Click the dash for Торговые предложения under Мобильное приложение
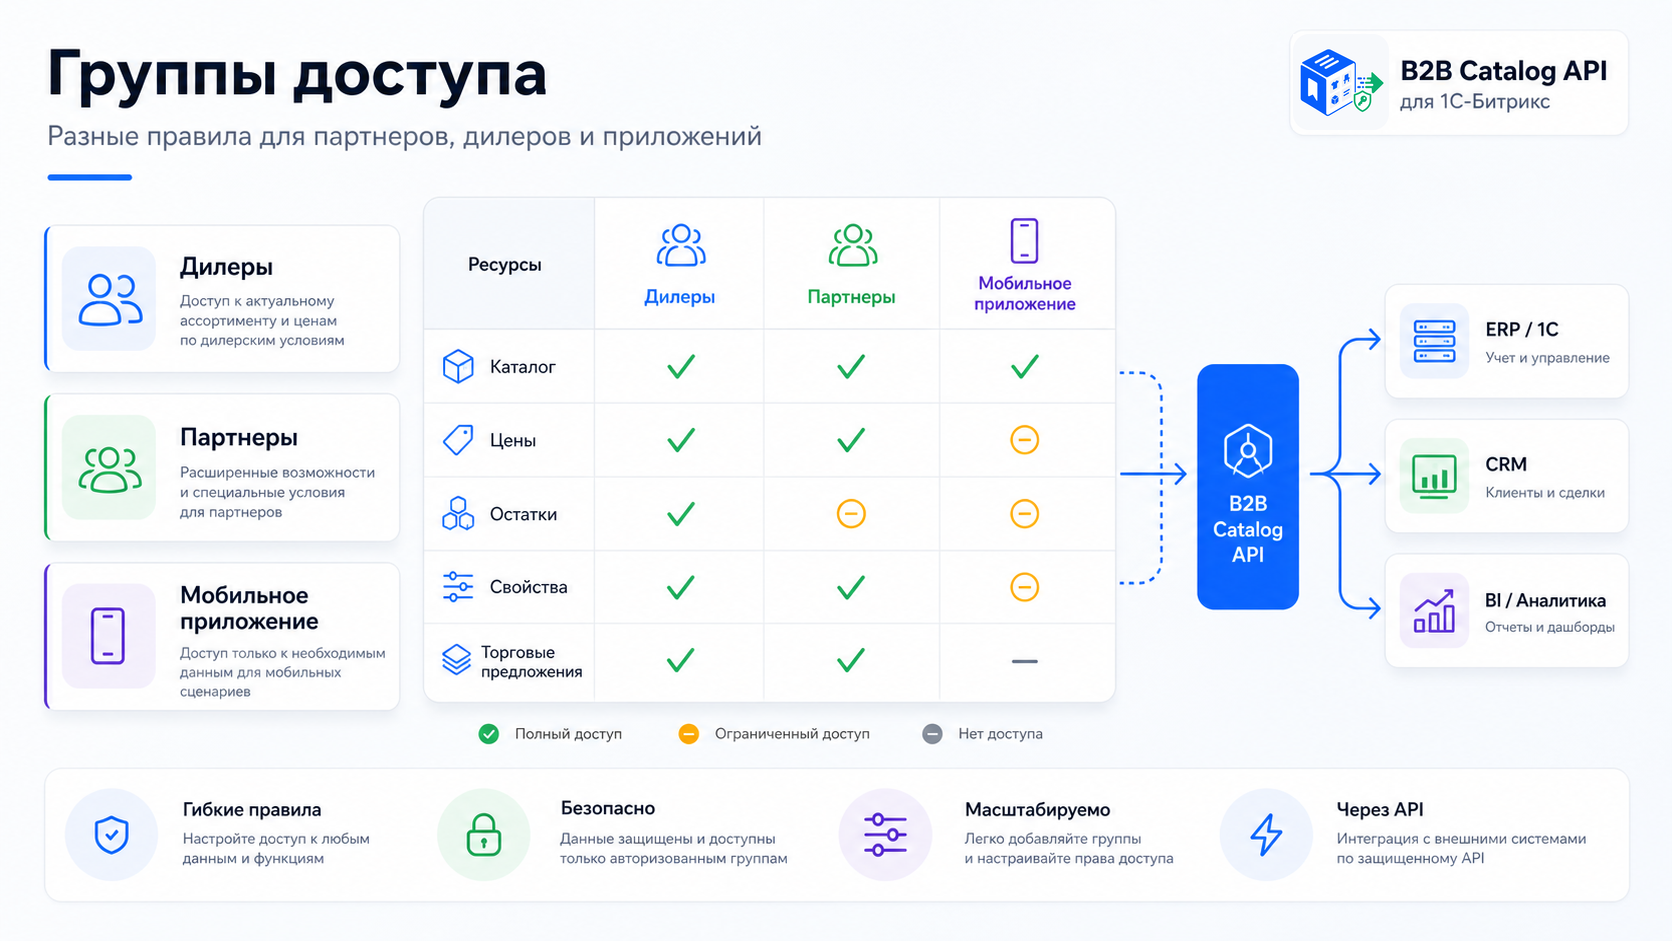 (1024, 661)
